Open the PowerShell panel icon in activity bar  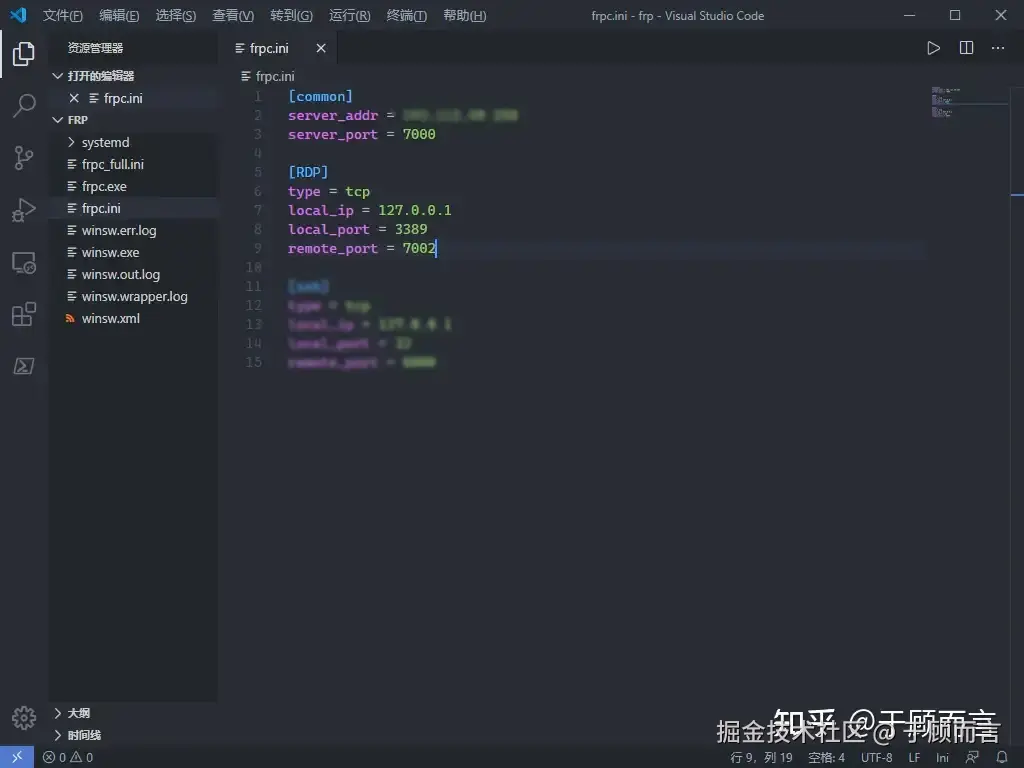24,366
